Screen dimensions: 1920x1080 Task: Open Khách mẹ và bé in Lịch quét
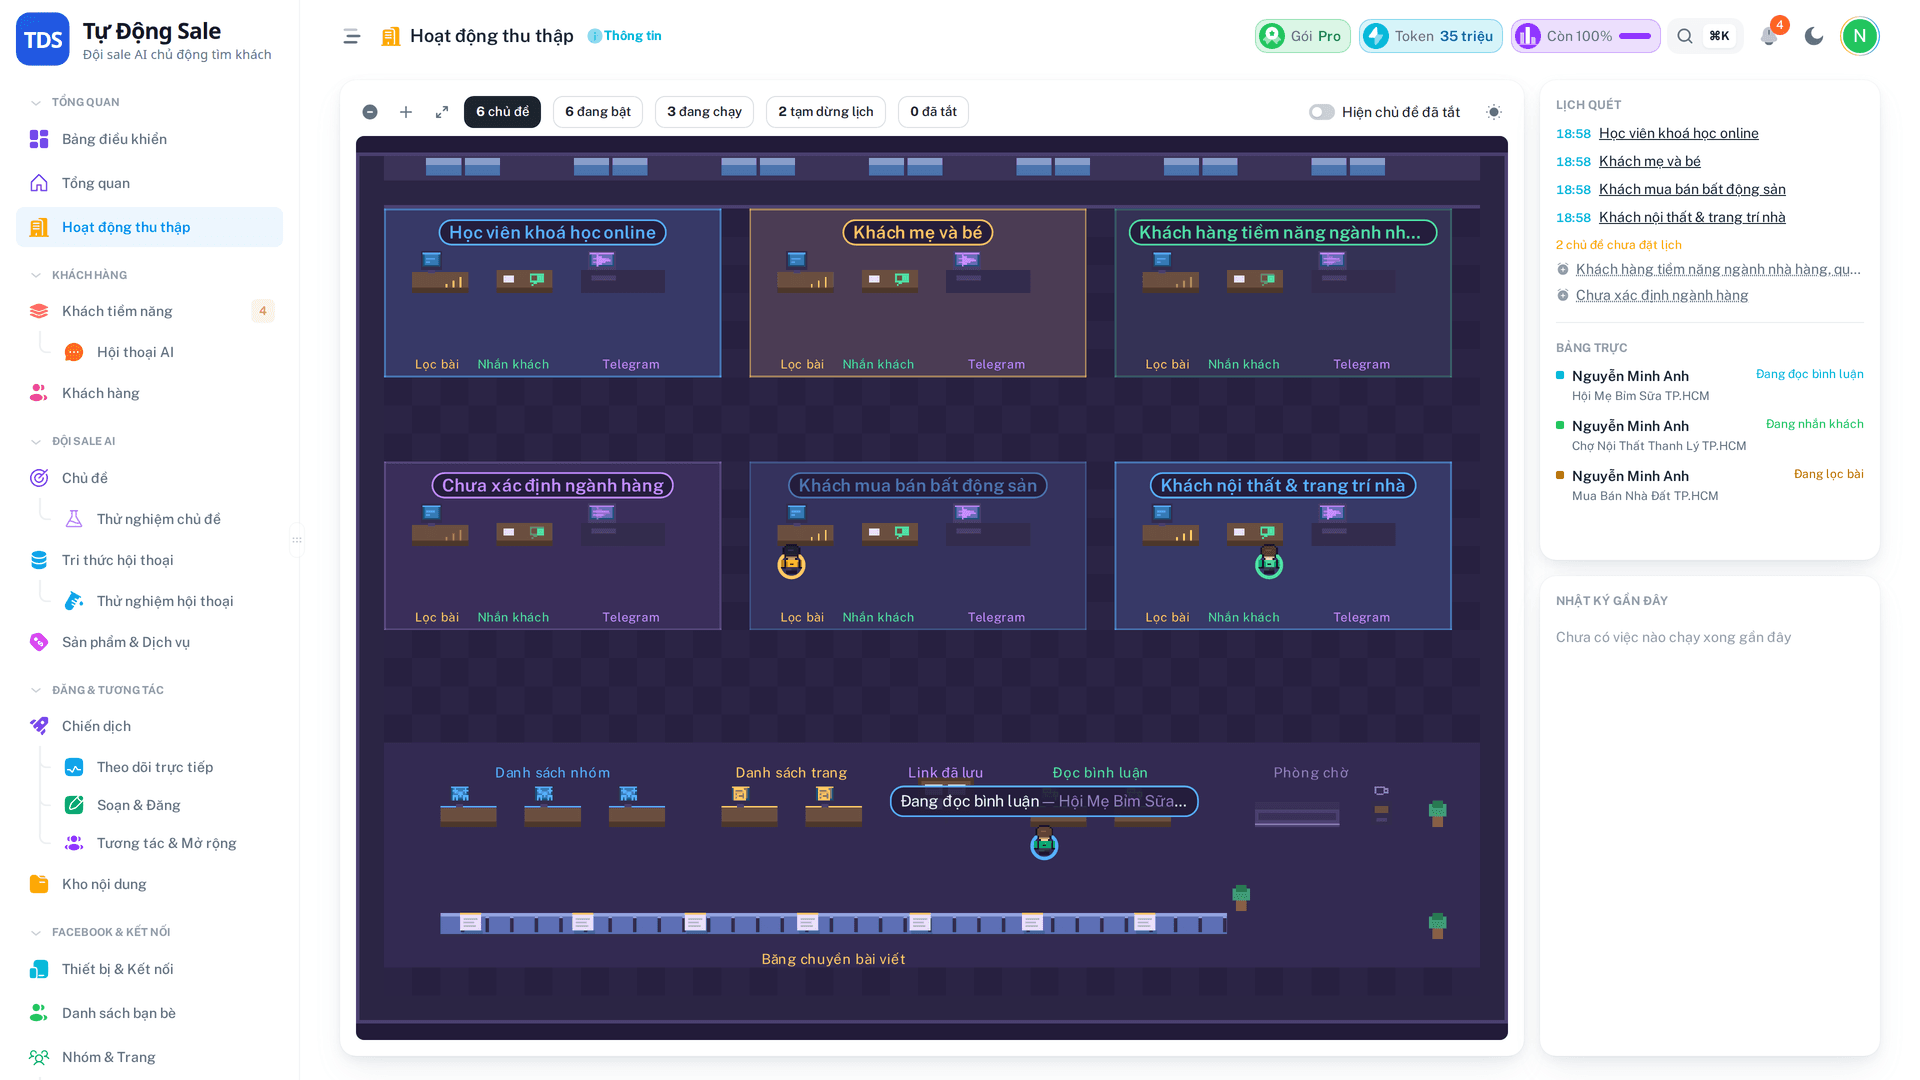point(1649,161)
